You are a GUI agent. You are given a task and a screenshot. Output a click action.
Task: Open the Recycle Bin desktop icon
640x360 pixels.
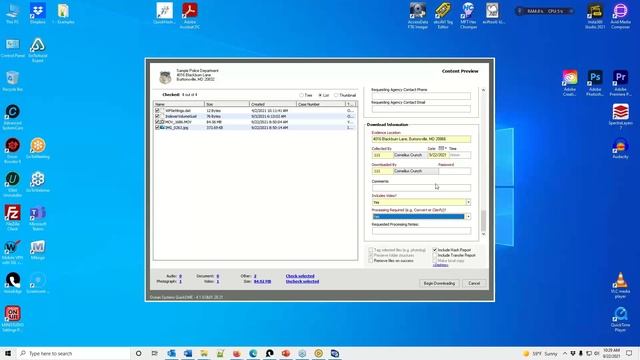point(12,80)
